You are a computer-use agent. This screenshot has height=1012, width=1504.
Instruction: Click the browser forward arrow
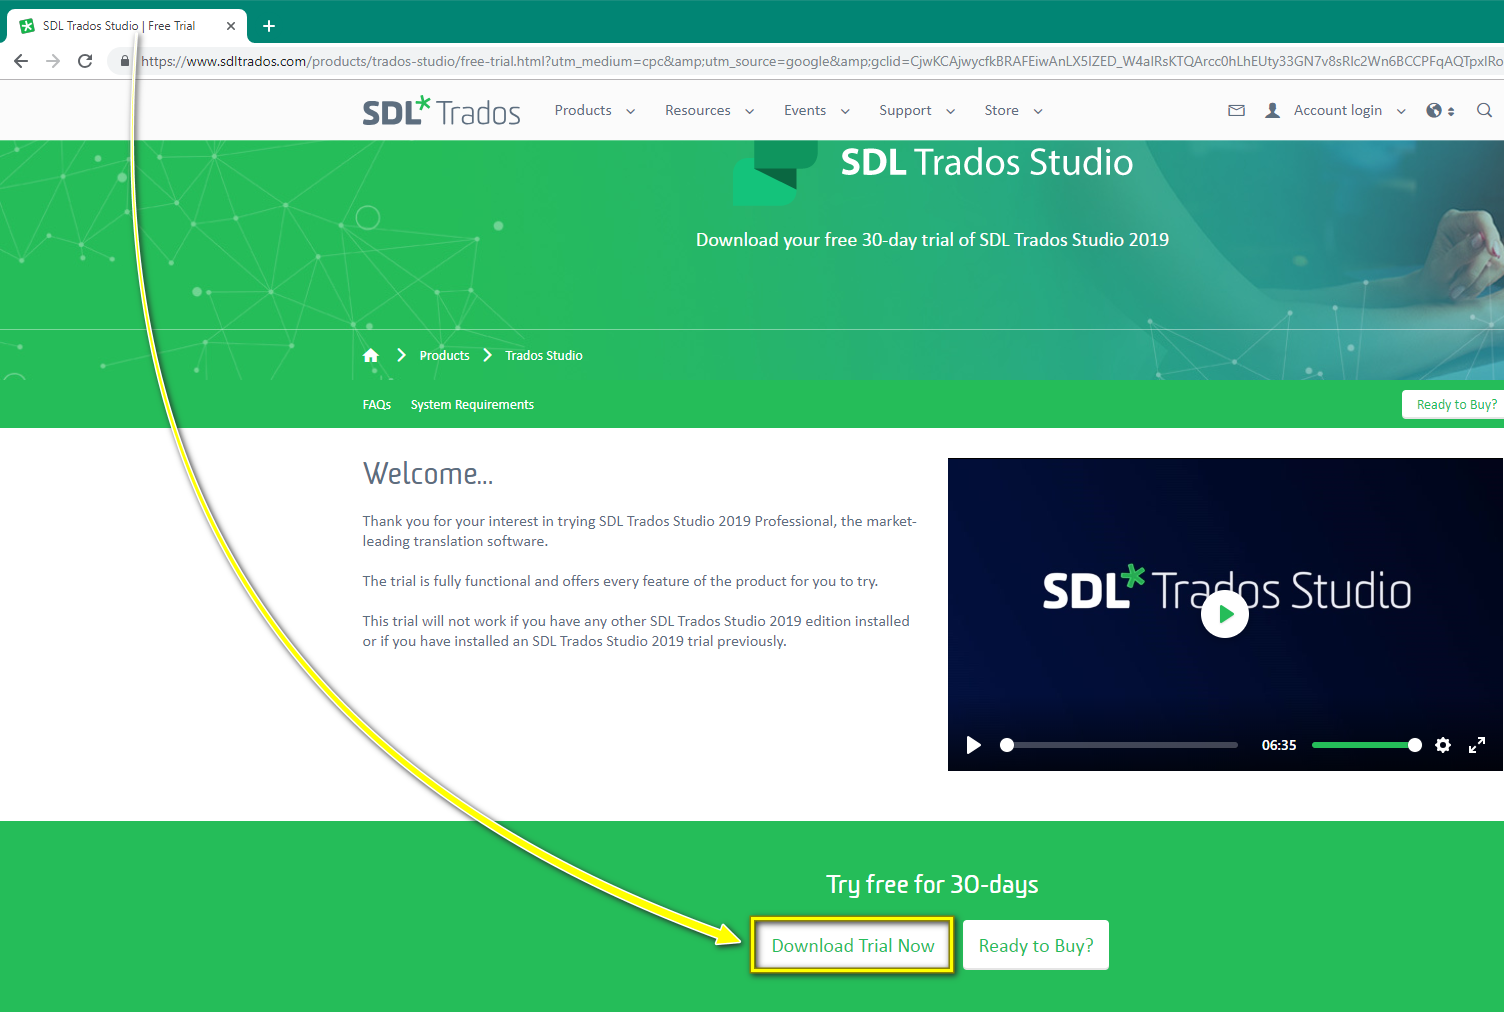point(53,61)
